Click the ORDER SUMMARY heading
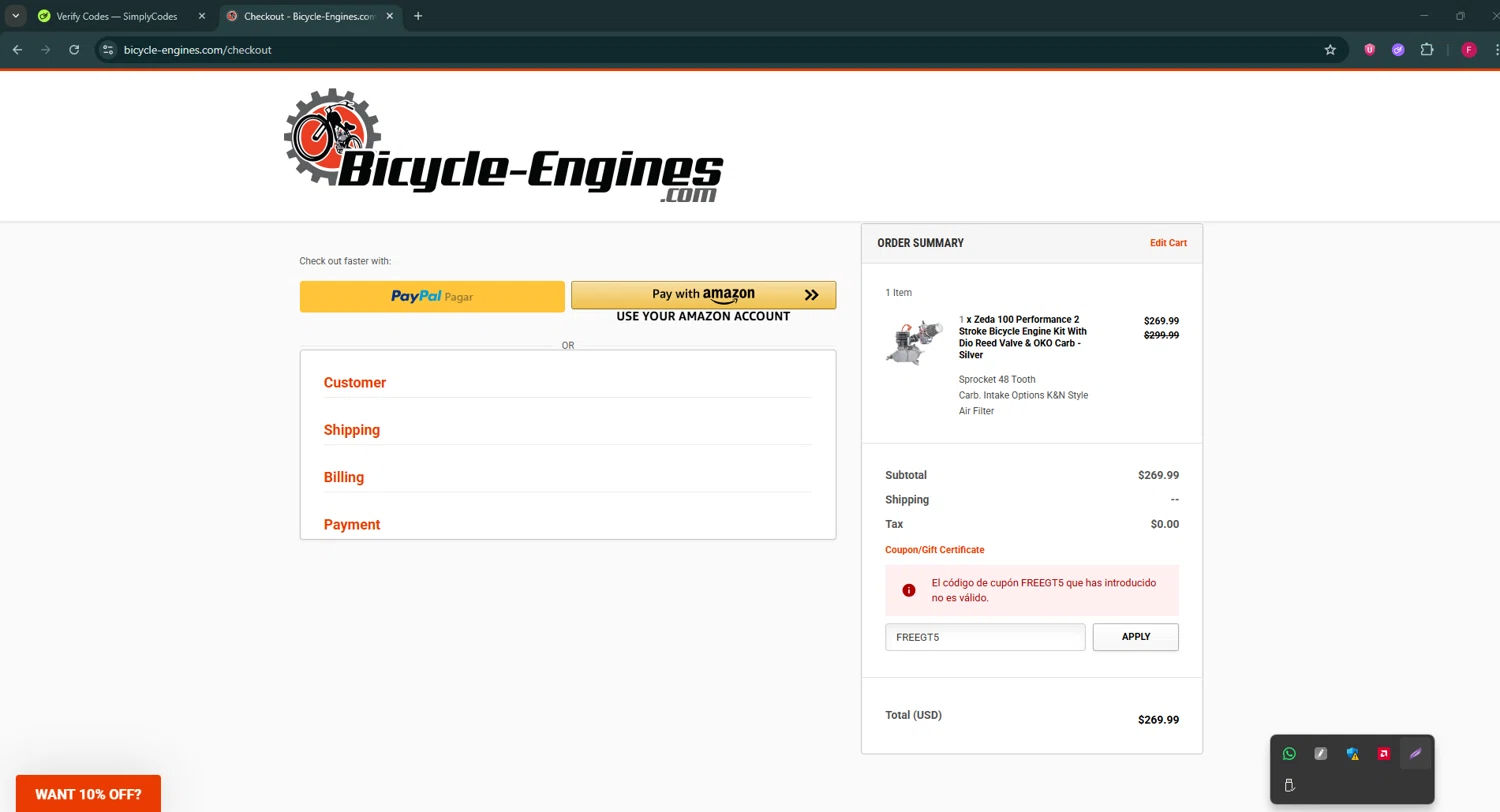1500x812 pixels. (920, 243)
